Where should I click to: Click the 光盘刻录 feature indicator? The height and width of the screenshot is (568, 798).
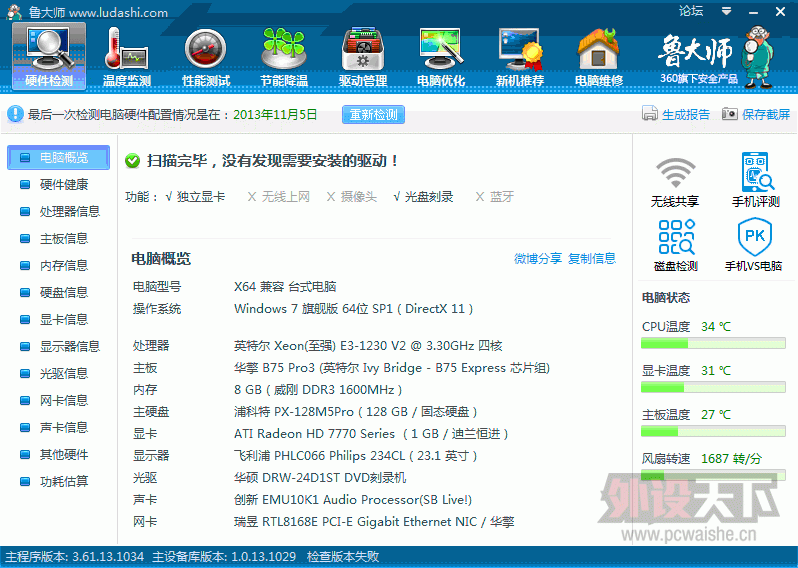pyautogui.click(x=423, y=197)
